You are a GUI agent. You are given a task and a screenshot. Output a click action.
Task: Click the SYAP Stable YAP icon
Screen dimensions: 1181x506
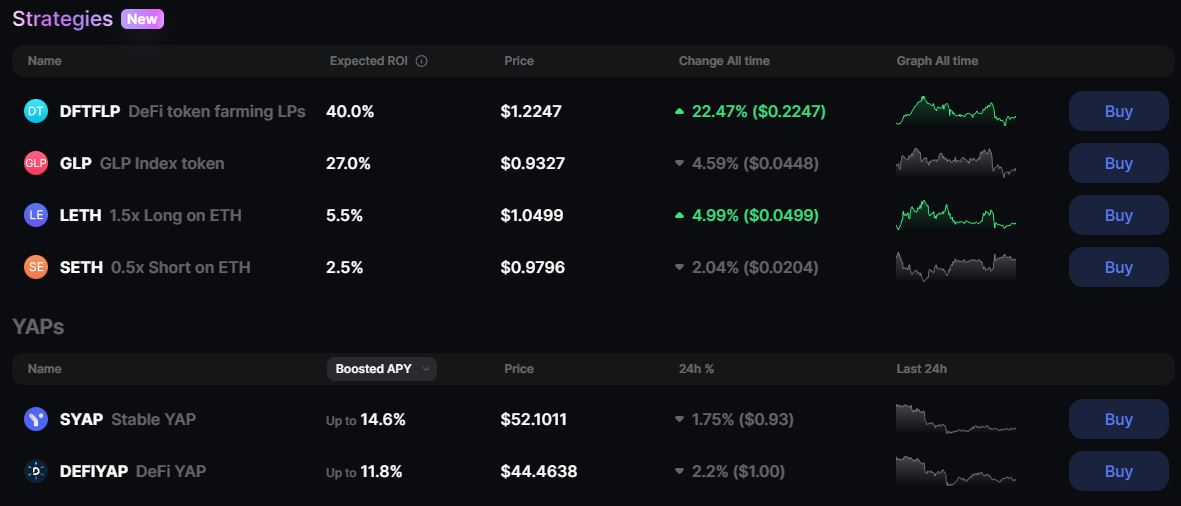pos(36,419)
